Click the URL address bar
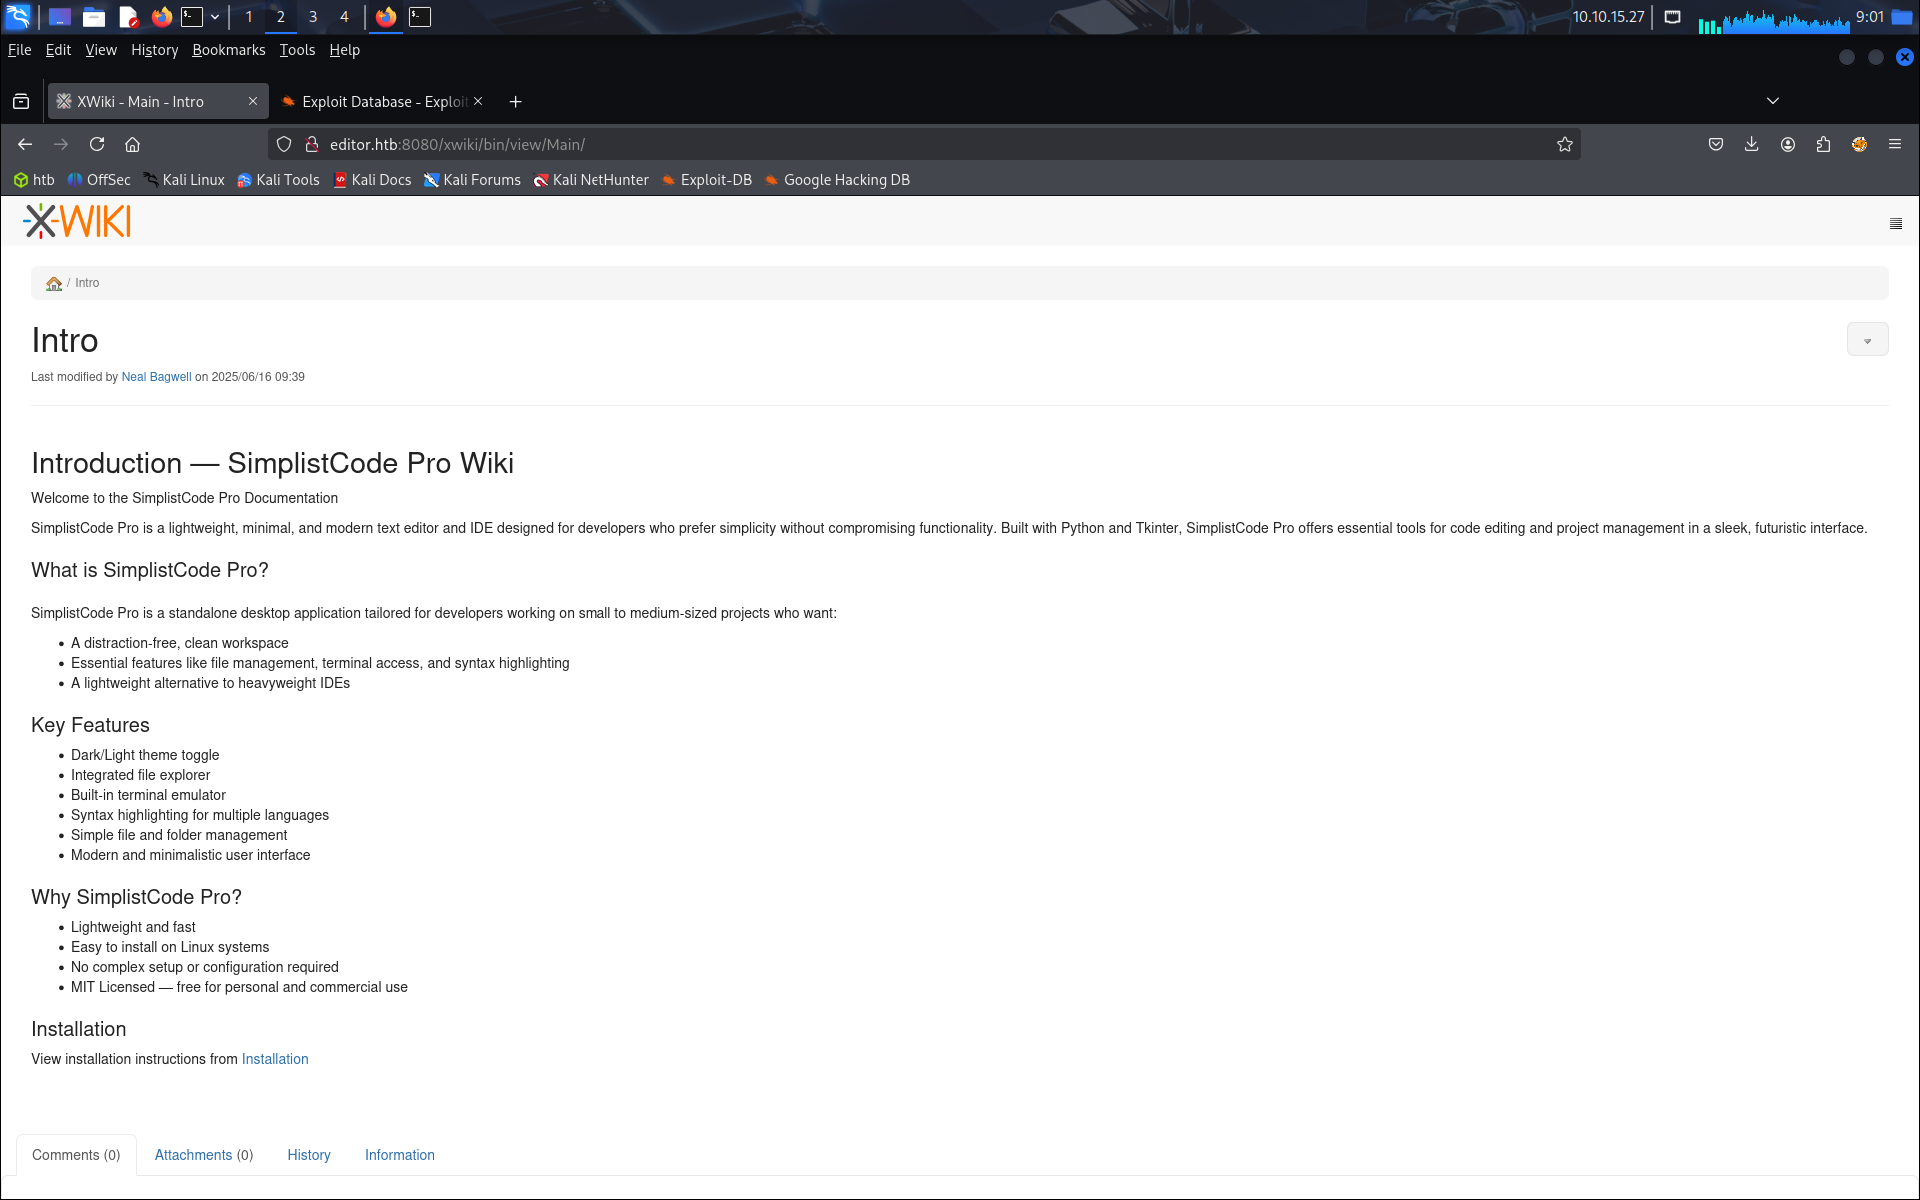Screen dimensions: 1920x1200 click(900, 145)
